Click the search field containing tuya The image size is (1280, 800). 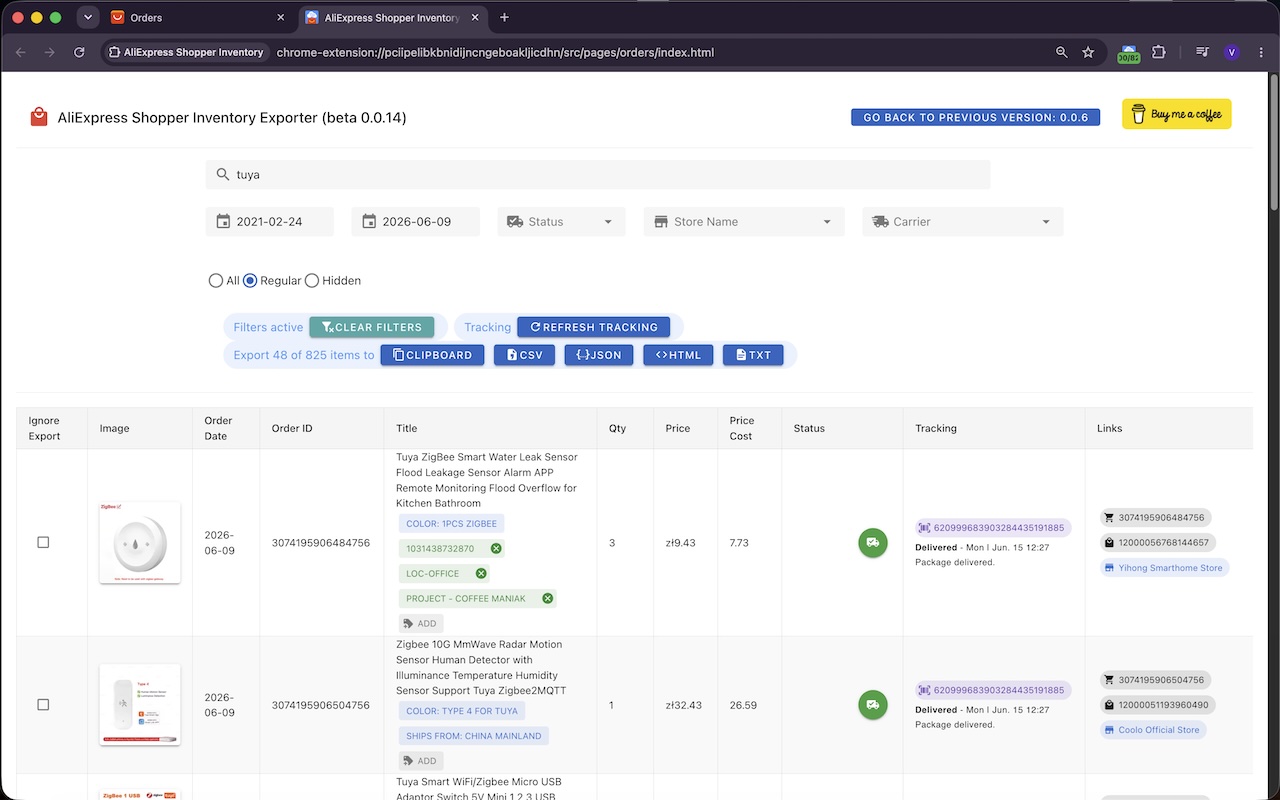(x=598, y=174)
